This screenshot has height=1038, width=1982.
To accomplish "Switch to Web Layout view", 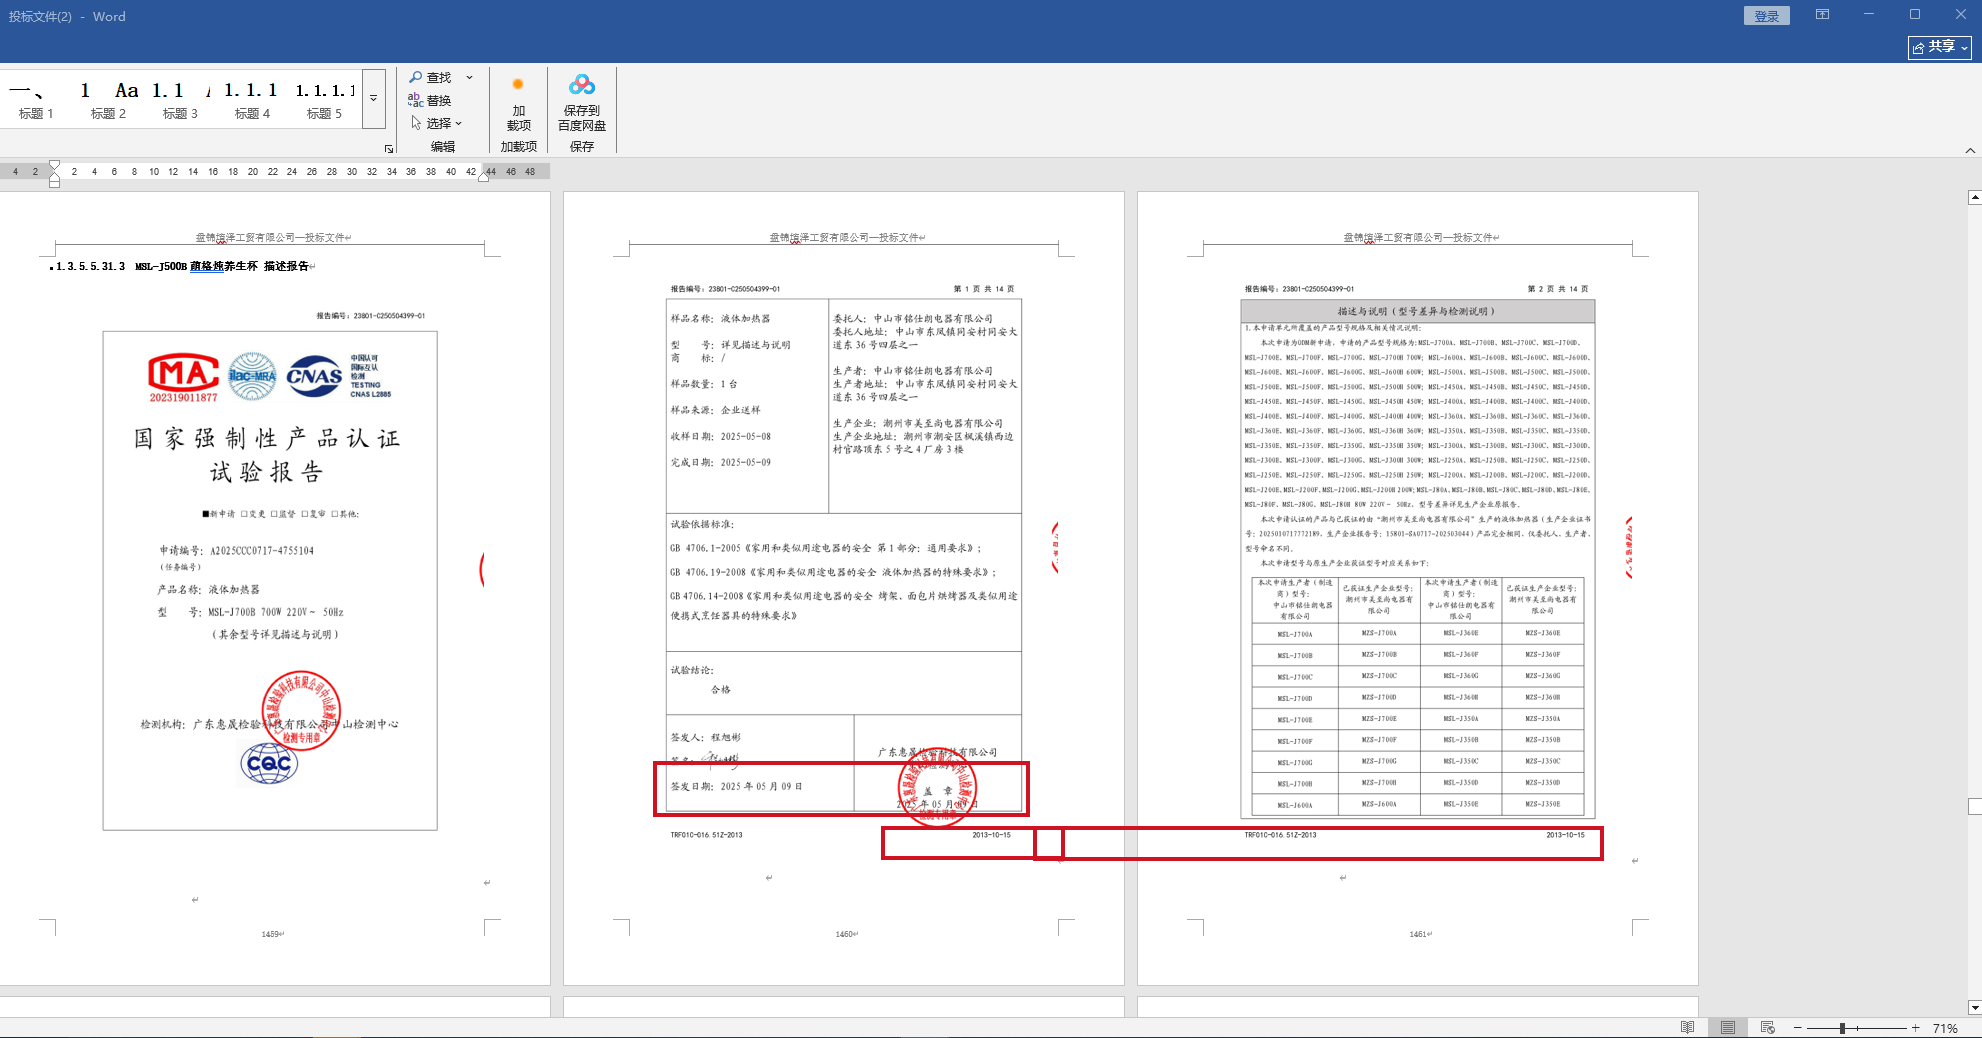I will tap(1767, 1028).
